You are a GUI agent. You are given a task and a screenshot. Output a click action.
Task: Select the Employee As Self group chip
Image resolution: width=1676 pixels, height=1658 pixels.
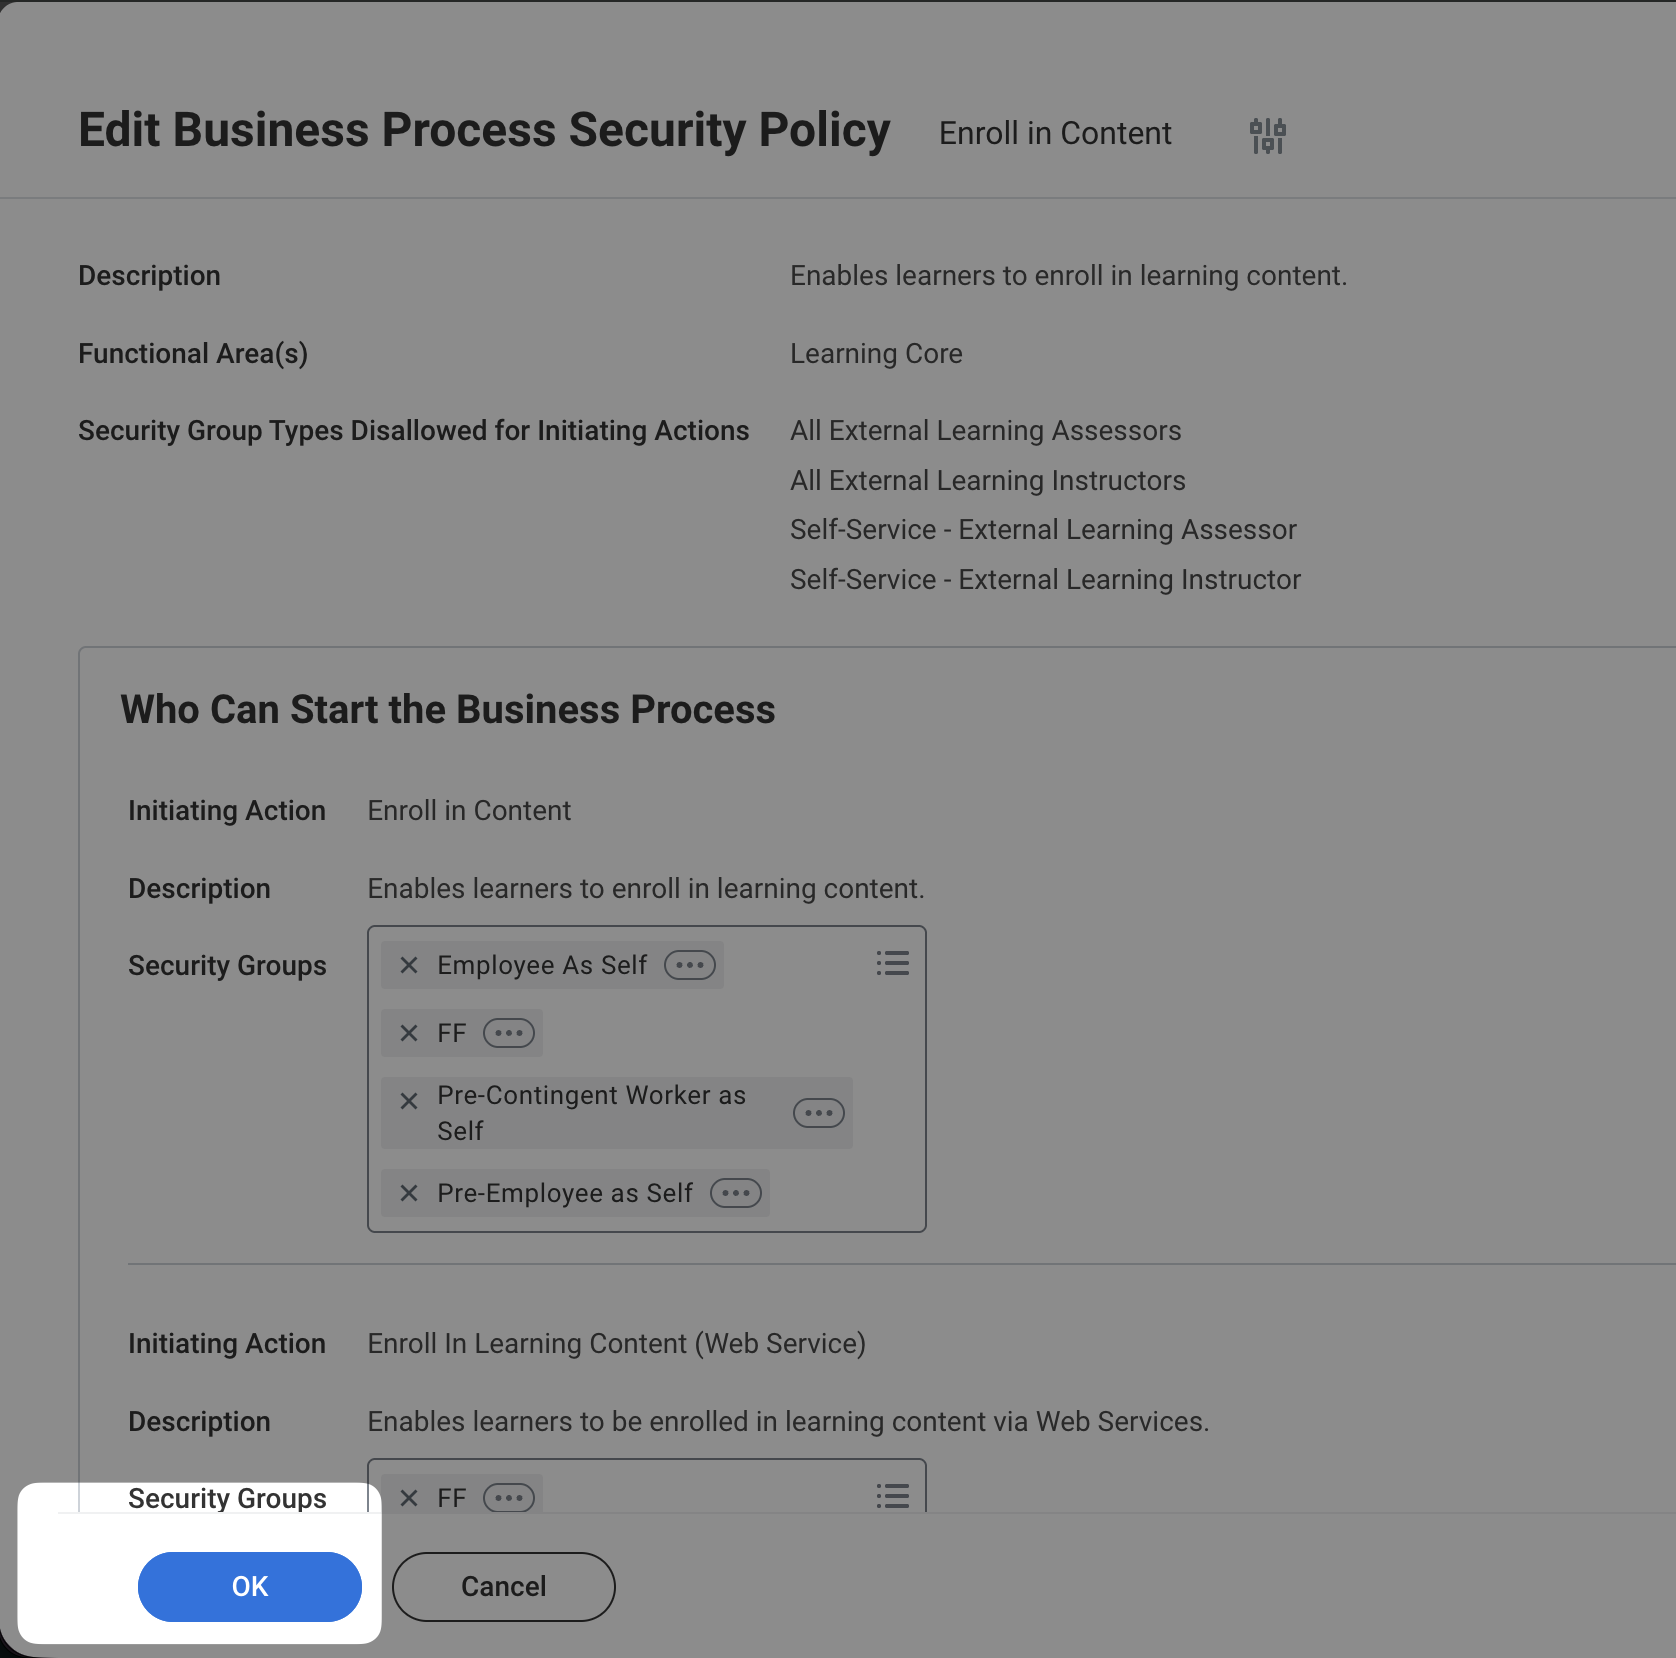point(542,965)
